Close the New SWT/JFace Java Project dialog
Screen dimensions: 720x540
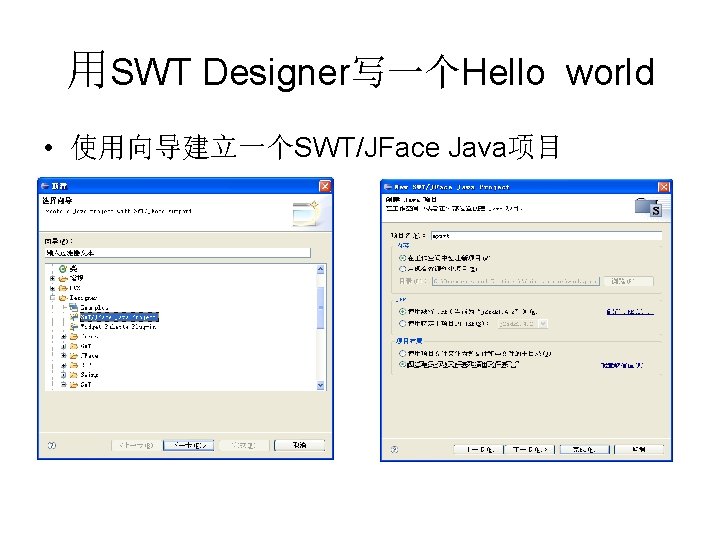point(664,187)
